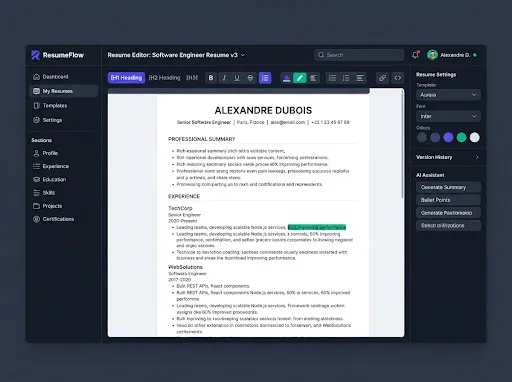Open the Font dropdown showing Inter
The image size is (512, 382).
point(448,116)
